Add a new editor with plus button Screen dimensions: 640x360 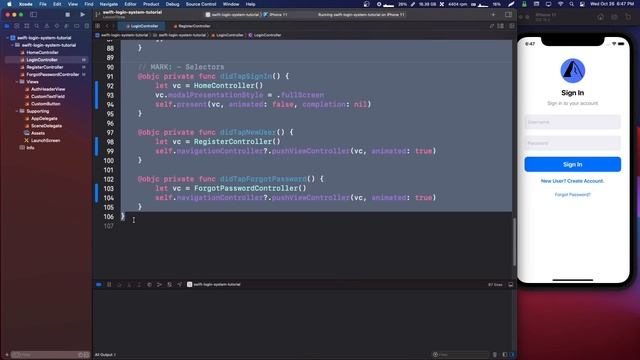493,15
